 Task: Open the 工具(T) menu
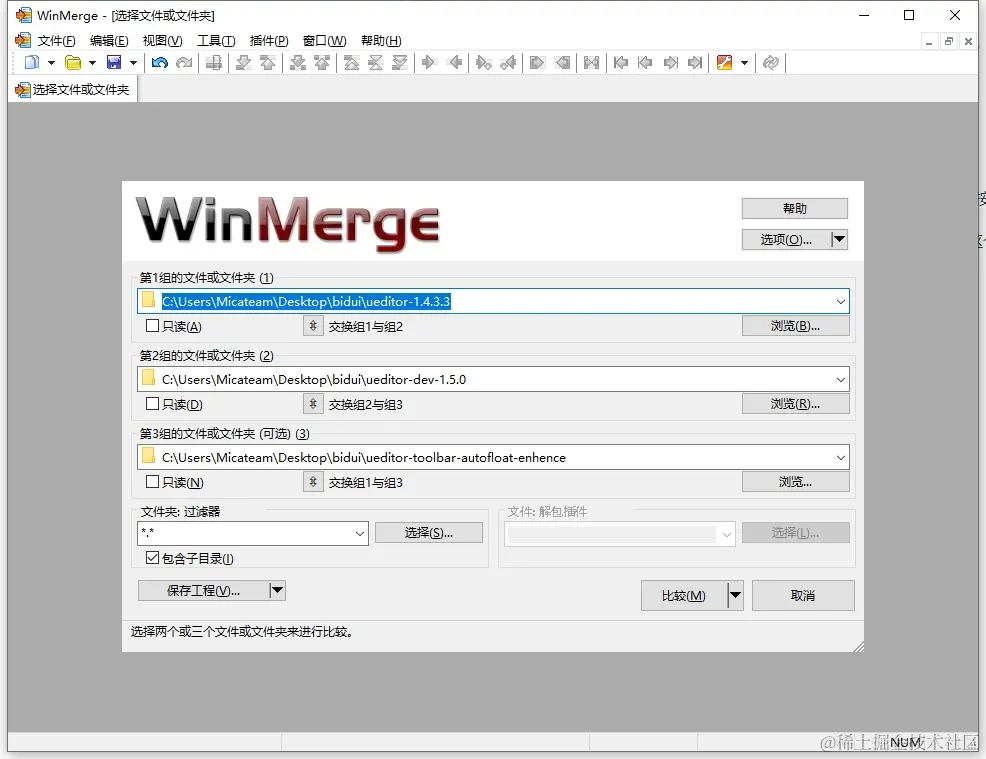(x=216, y=41)
